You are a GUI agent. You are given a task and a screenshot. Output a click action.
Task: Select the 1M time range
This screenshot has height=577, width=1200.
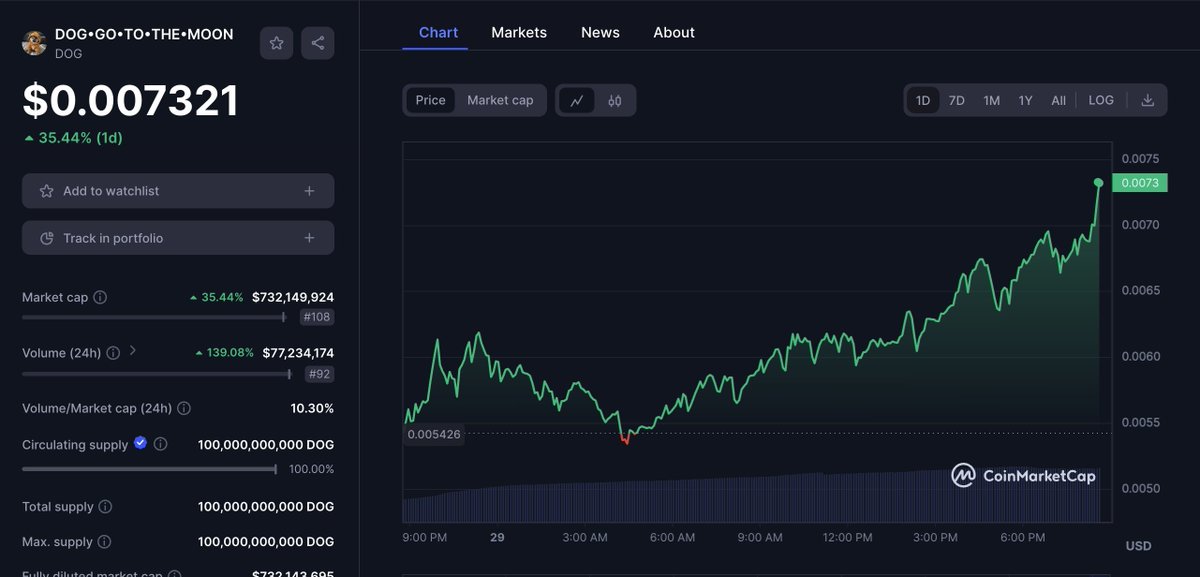point(991,100)
